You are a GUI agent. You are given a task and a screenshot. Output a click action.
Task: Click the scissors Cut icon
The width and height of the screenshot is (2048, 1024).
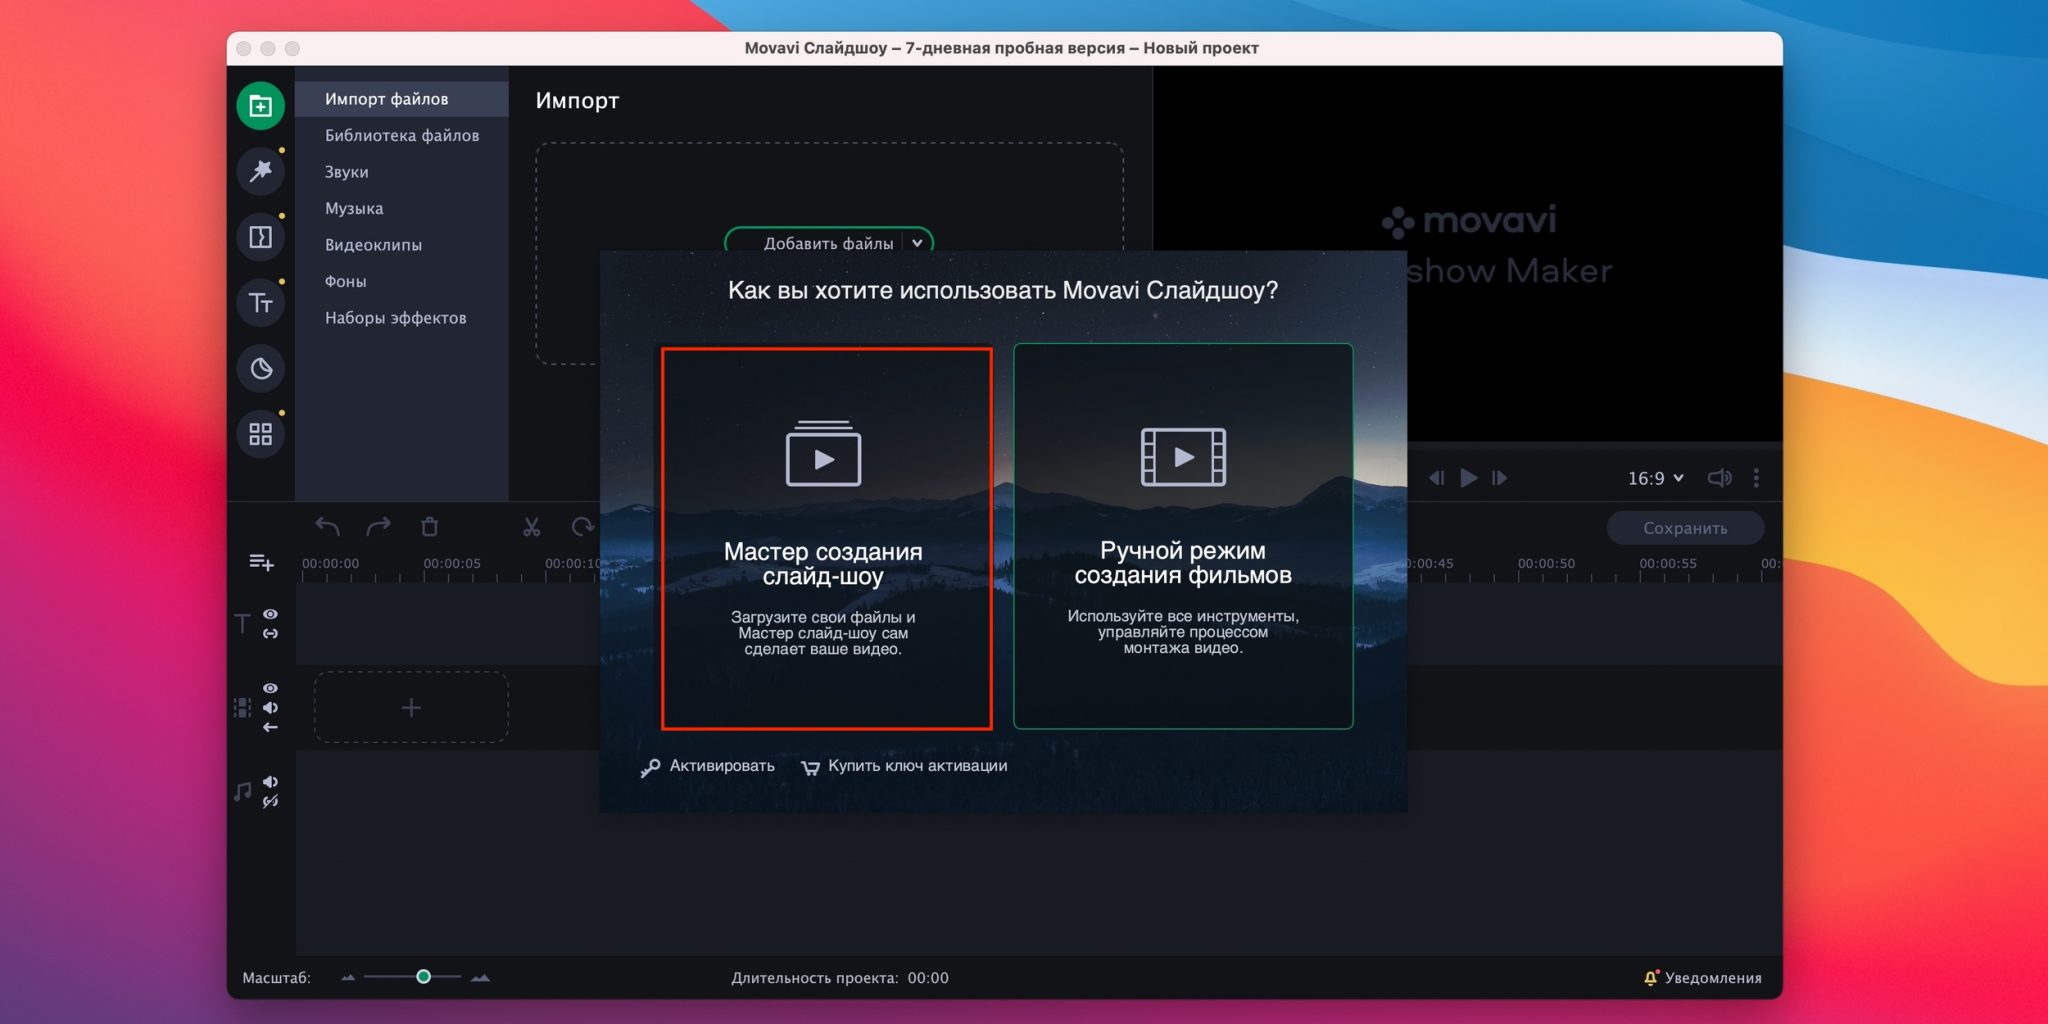coord(532,526)
